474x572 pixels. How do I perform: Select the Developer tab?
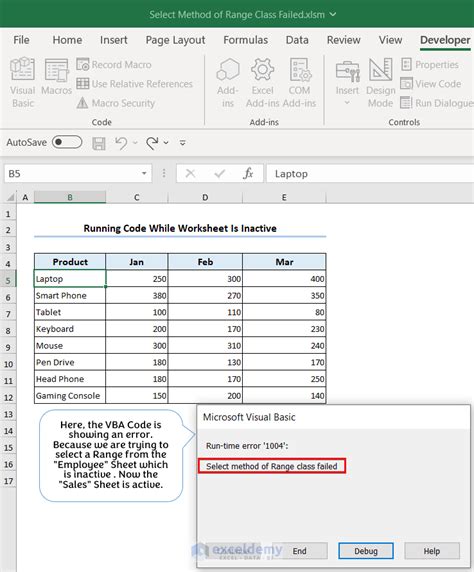coord(445,40)
